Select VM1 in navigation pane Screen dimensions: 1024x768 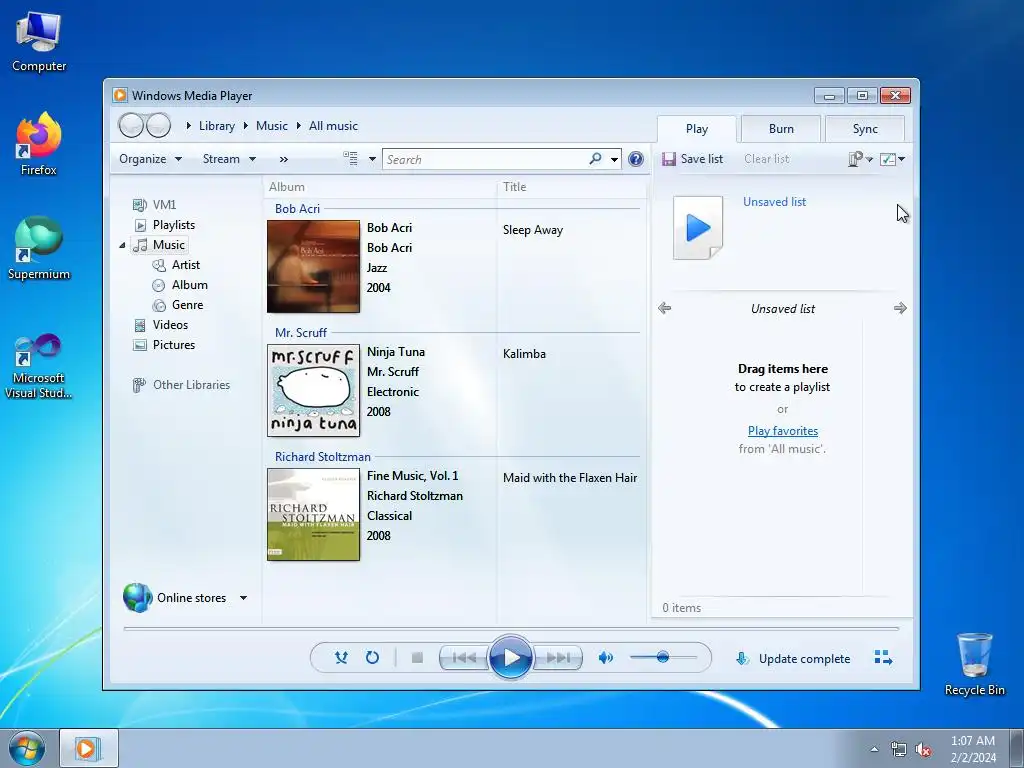(154, 204)
